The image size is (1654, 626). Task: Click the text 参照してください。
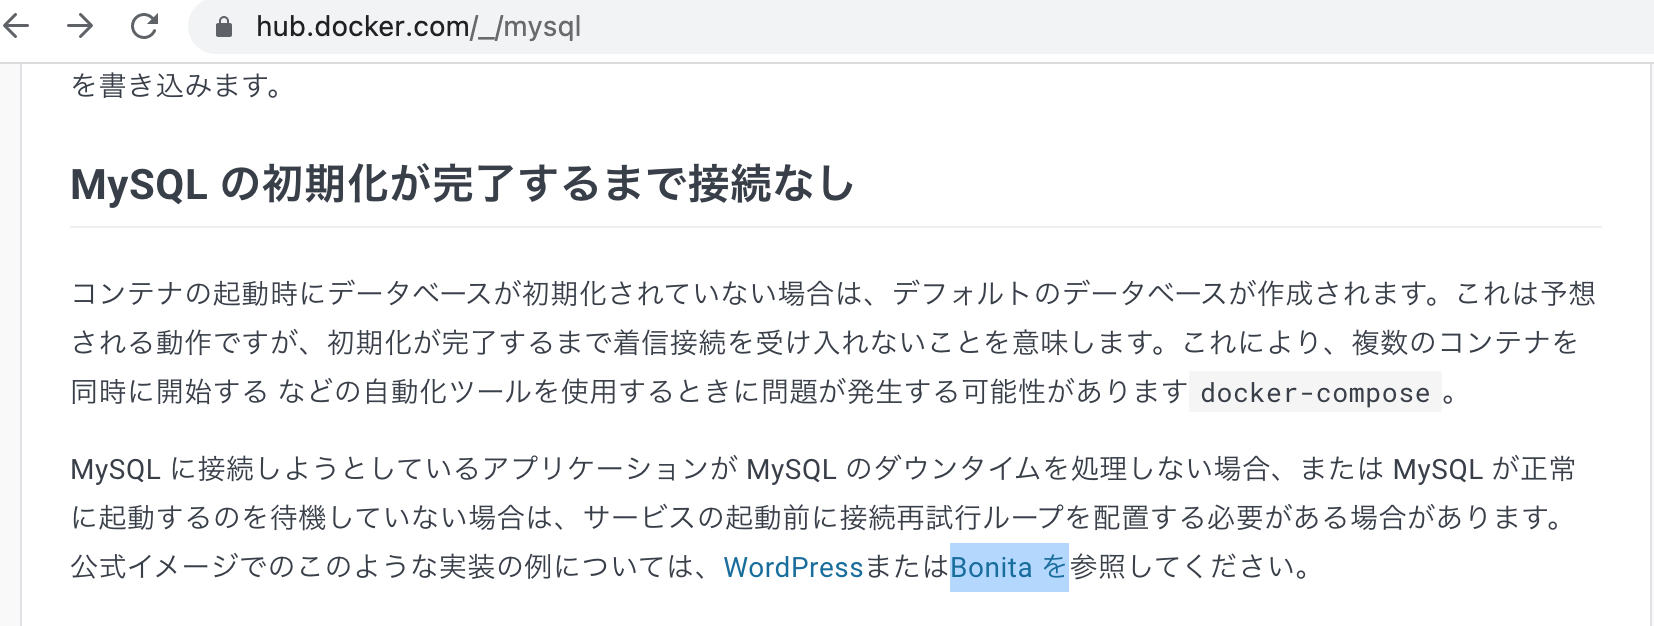pos(1190,567)
